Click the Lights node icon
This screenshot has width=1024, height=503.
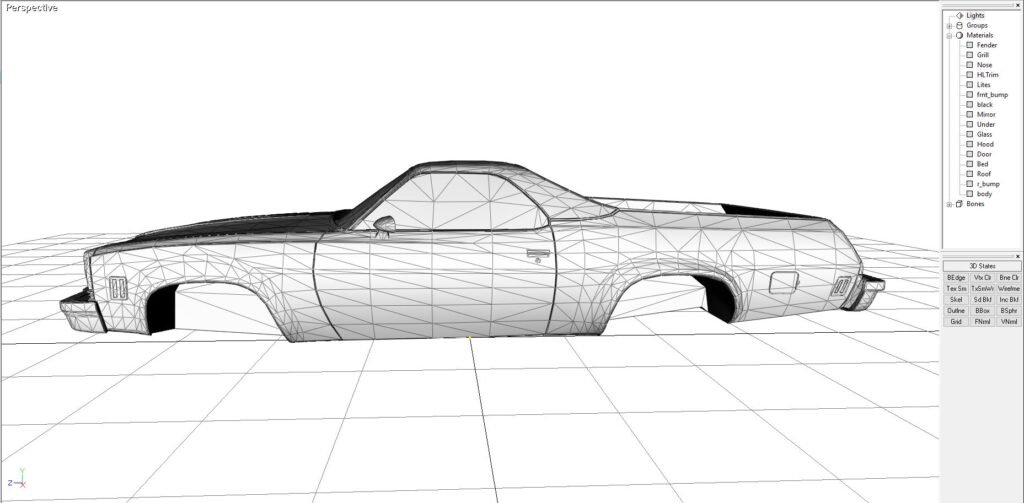coord(959,16)
